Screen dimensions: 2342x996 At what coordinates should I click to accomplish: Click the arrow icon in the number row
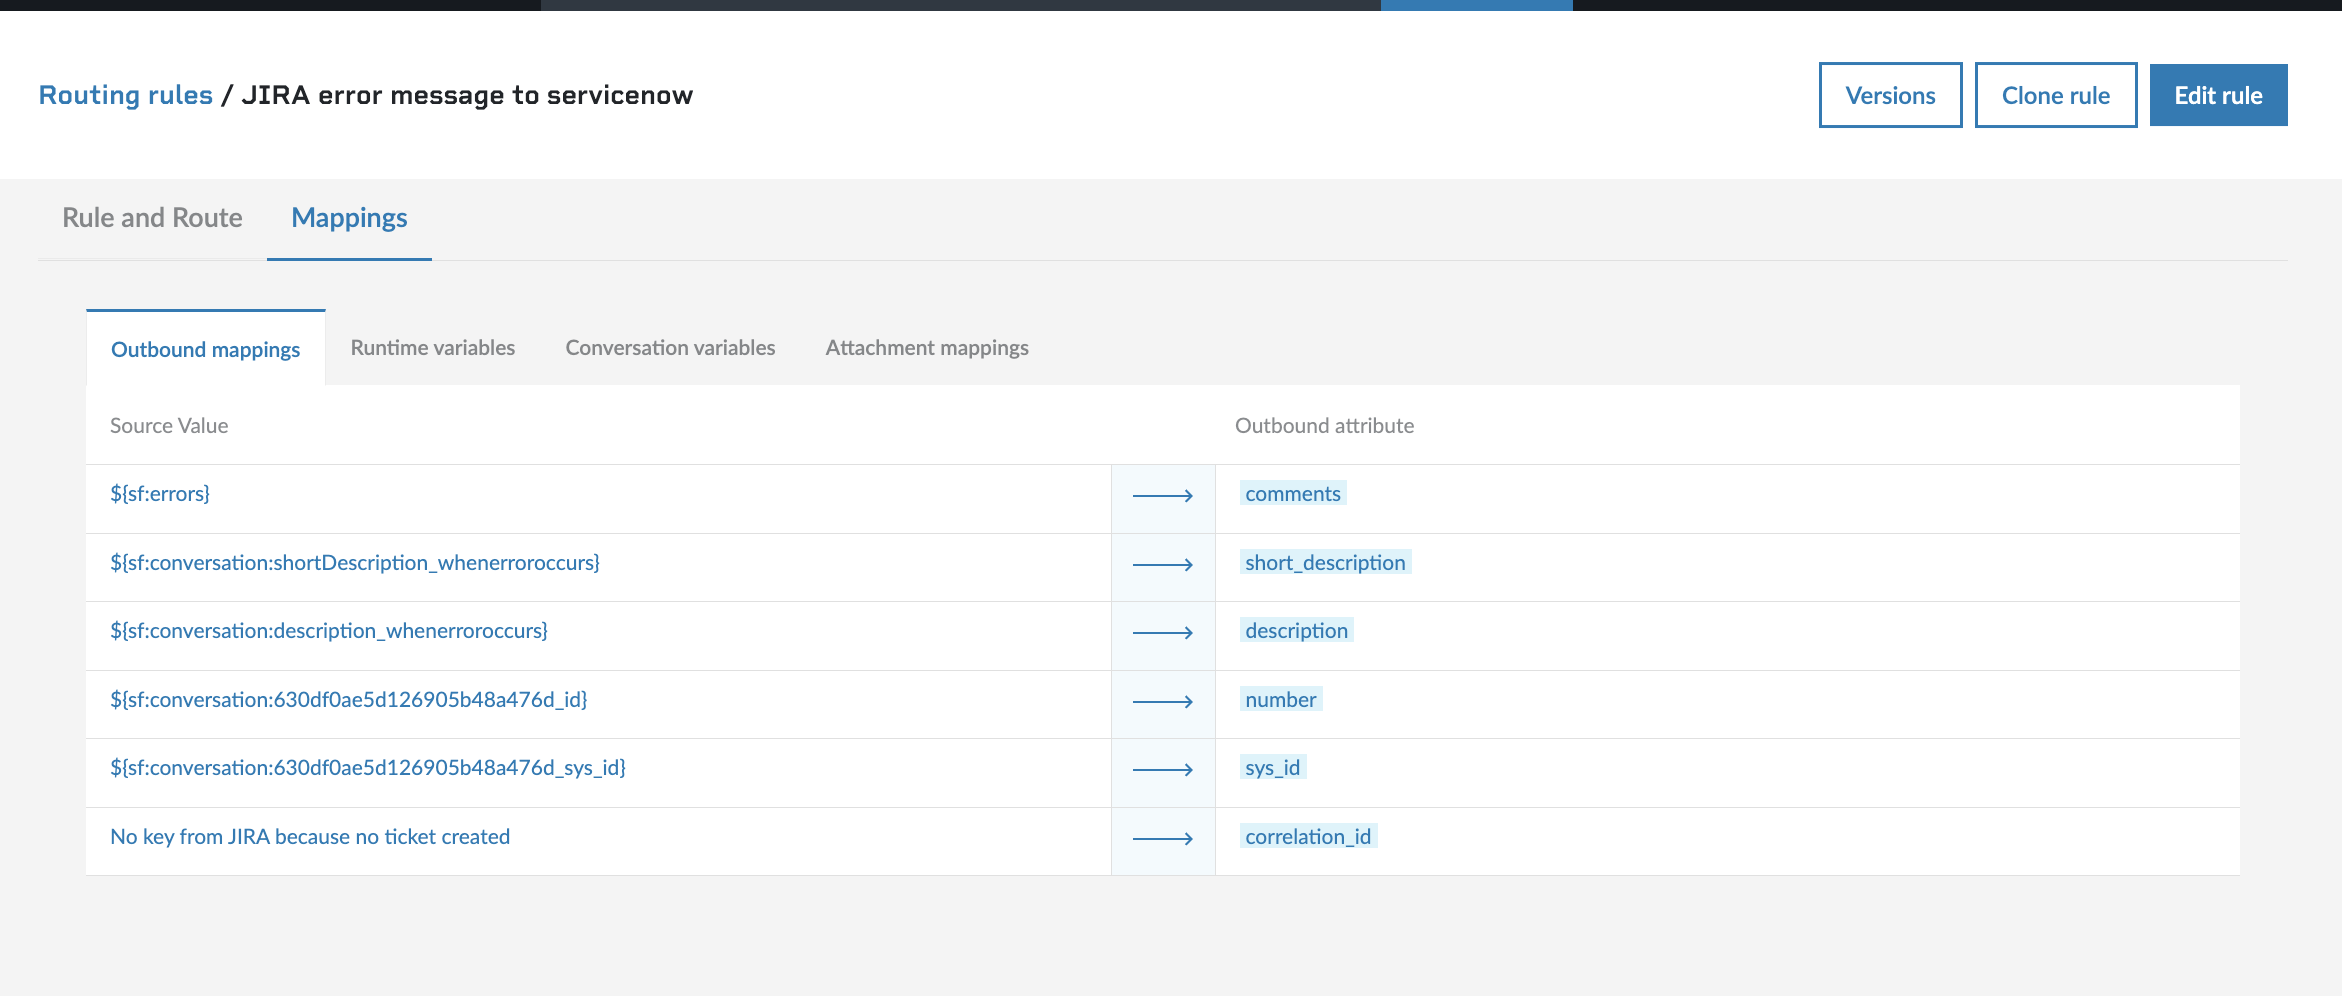click(x=1163, y=702)
